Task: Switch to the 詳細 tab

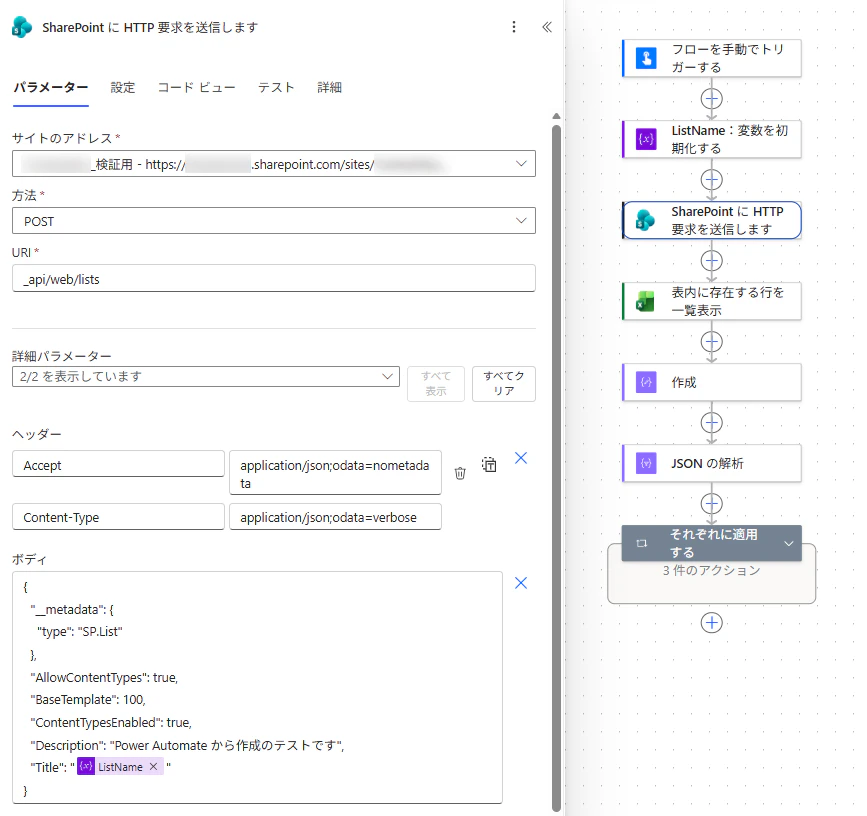Action: click(330, 87)
